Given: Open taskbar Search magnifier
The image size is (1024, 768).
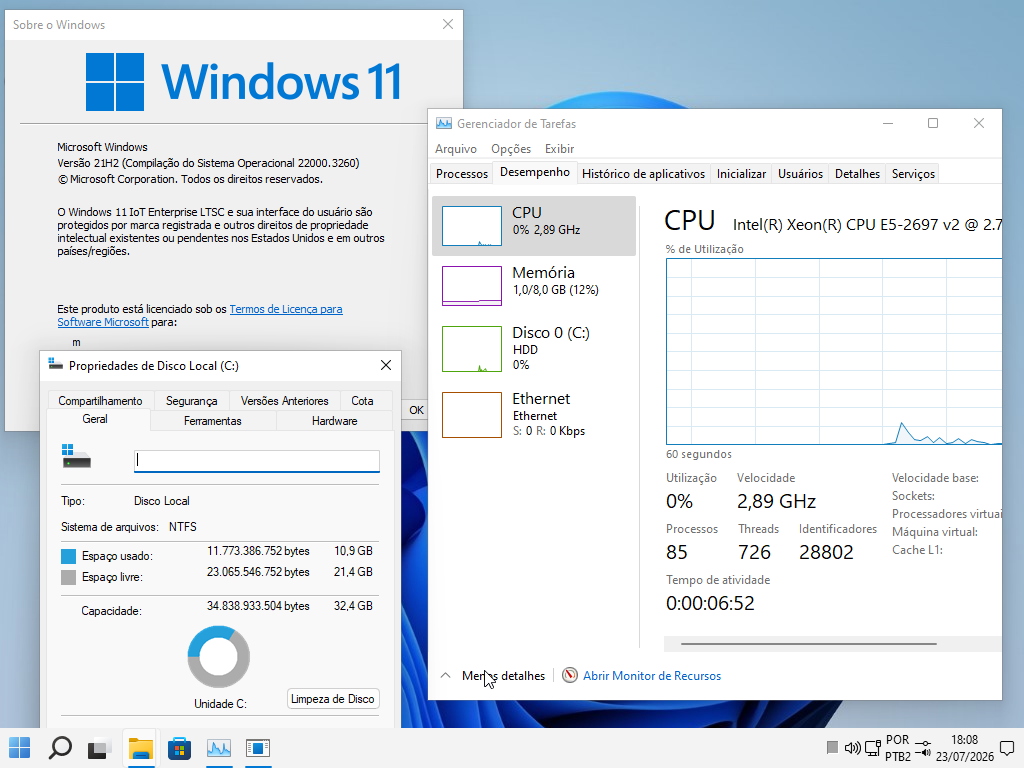Looking at the screenshot, I should [x=60, y=748].
